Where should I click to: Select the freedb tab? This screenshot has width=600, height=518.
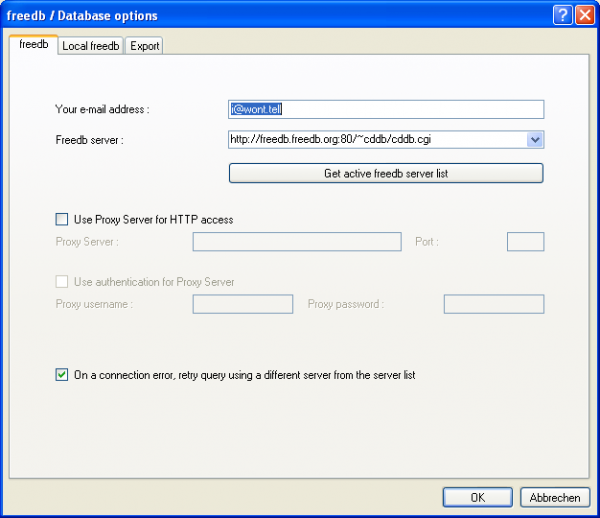(33, 45)
